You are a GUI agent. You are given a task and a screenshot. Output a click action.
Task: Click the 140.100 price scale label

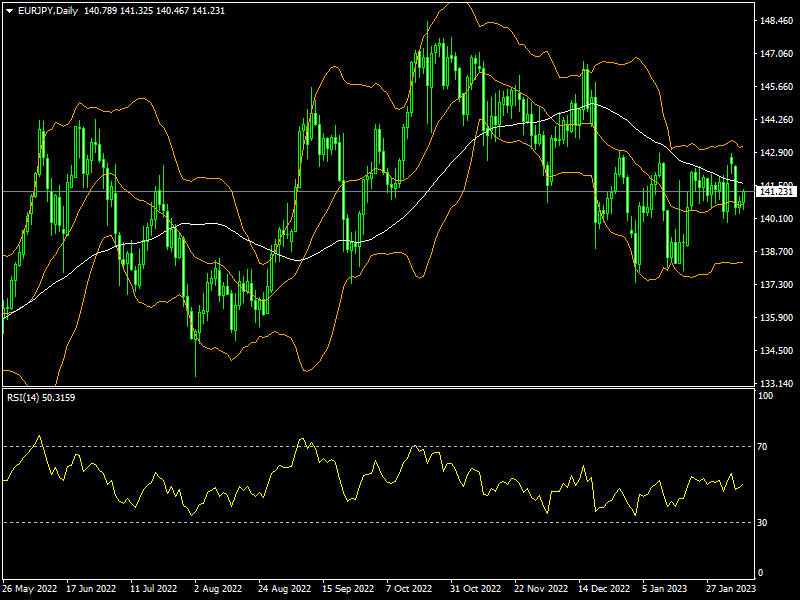coord(777,218)
